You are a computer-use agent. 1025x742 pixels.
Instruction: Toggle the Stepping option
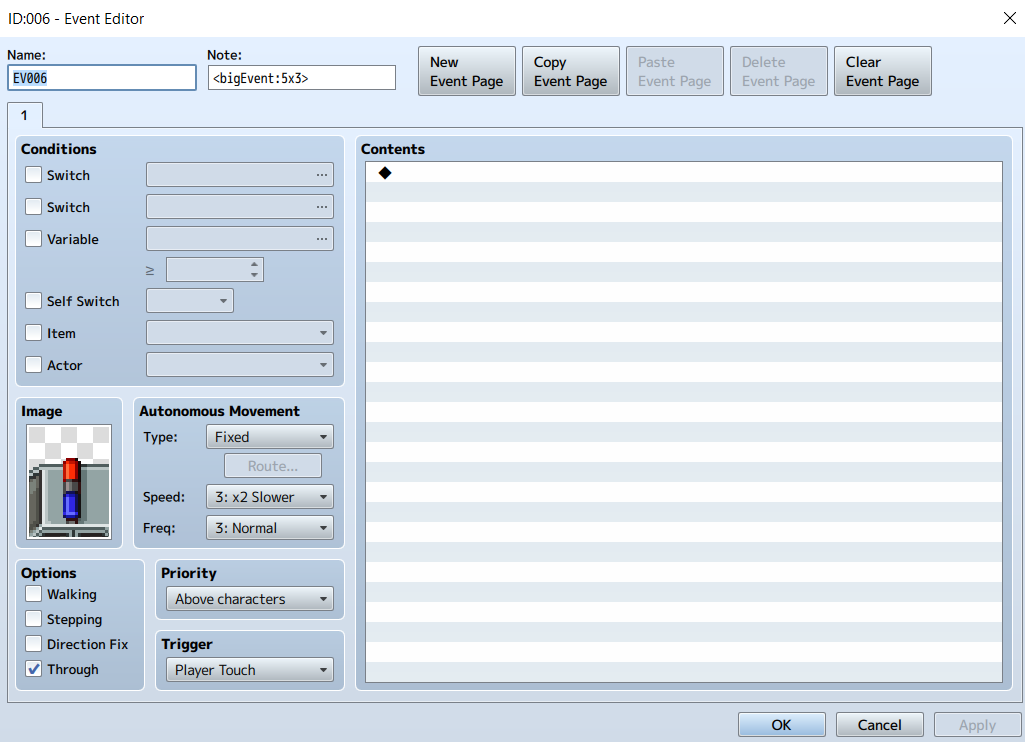click(33, 618)
